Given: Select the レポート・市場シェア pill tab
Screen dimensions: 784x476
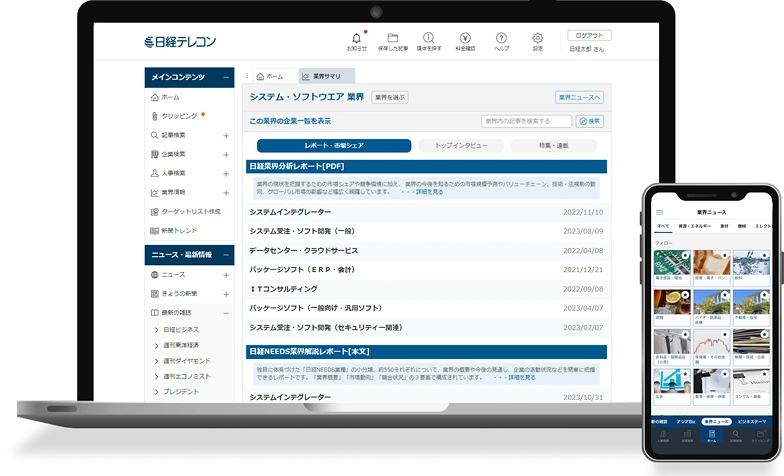Looking at the screenshot, I should click(x=334, y=146).
